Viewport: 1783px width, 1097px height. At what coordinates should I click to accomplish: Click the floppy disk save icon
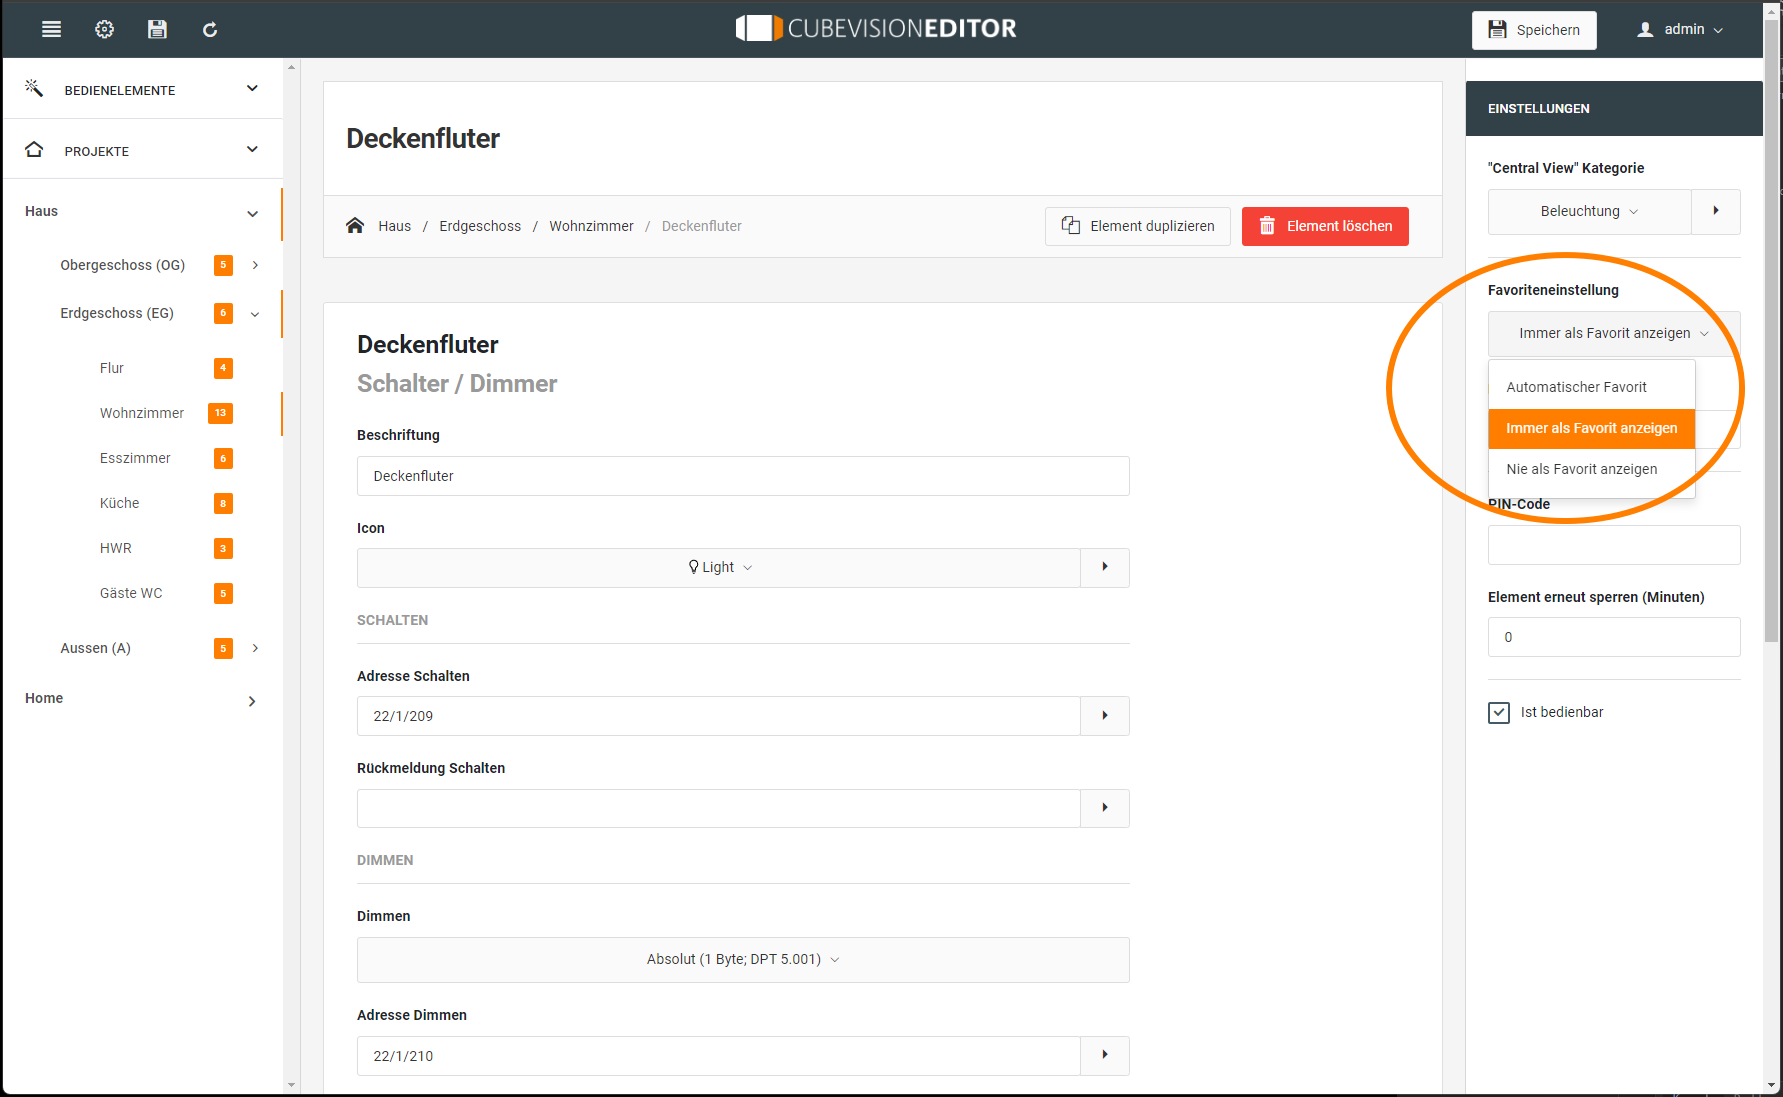tap(157, 29)
